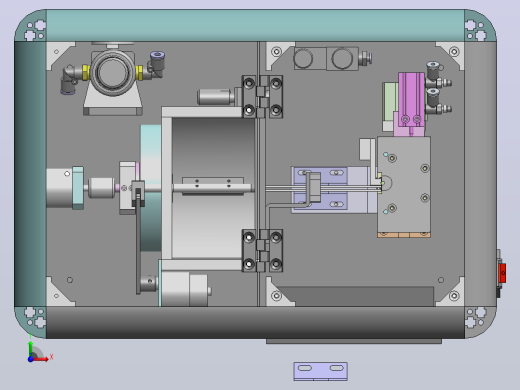
Task: Select the grey mounting block with four screws
Action: click(404, 185)
